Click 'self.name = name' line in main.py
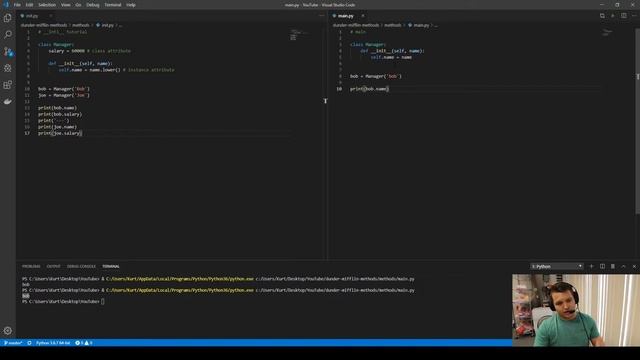 (x=391, y=57)
